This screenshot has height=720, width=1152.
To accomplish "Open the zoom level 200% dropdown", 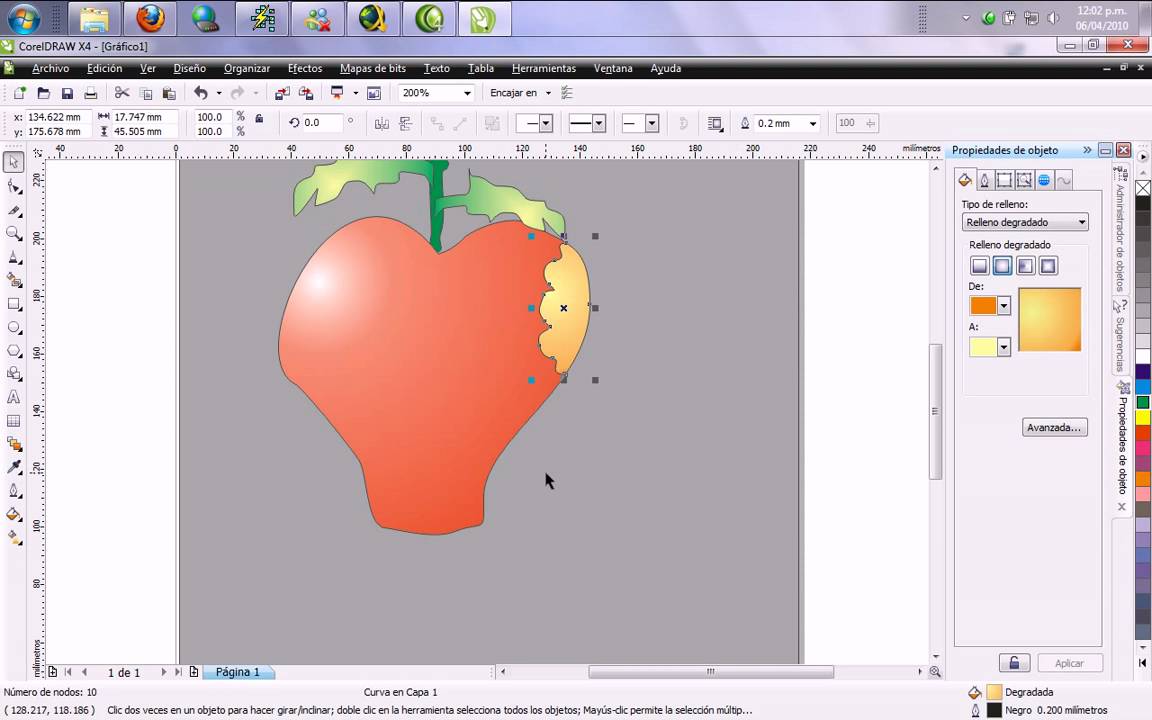I will (467, 93).
